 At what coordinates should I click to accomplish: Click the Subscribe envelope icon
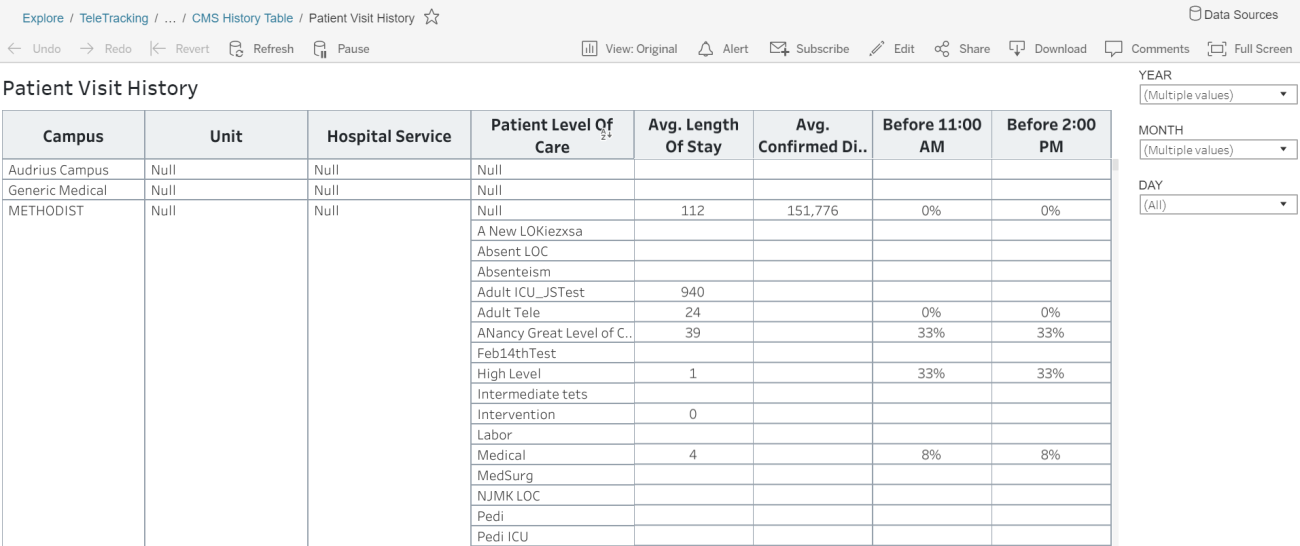coord(780,49)
